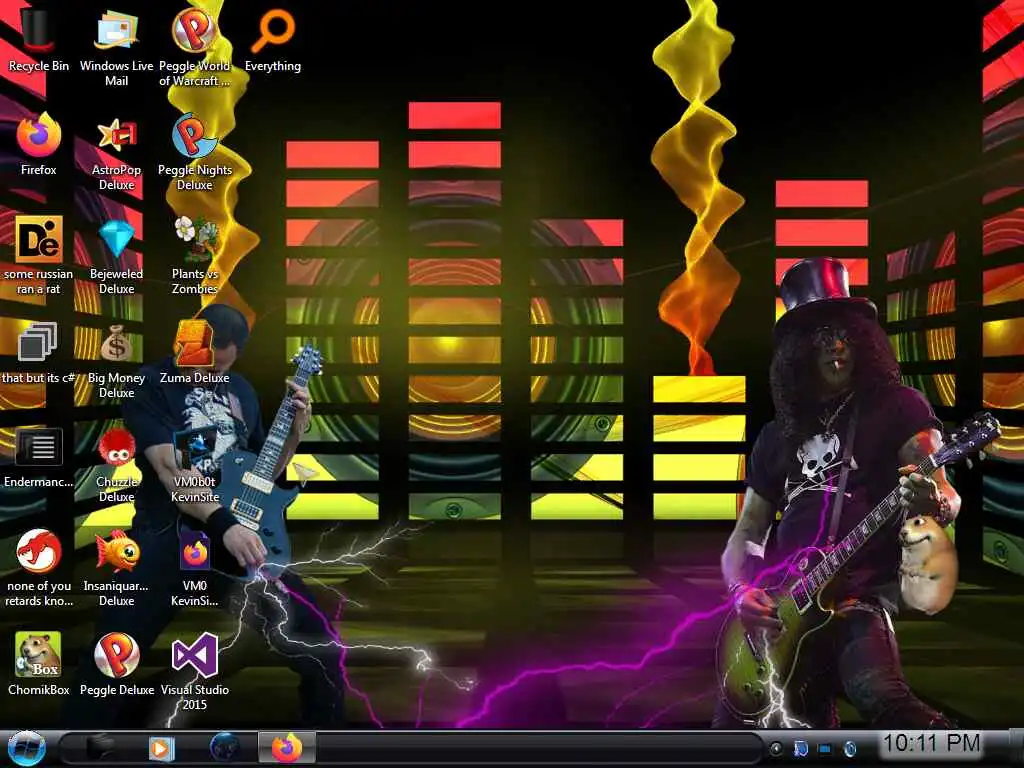This screenshot has width=1024, height=768.
Task: Select Visual Studio 2015 shortcut
Action: pyautogui.click(x=195, y=671)
